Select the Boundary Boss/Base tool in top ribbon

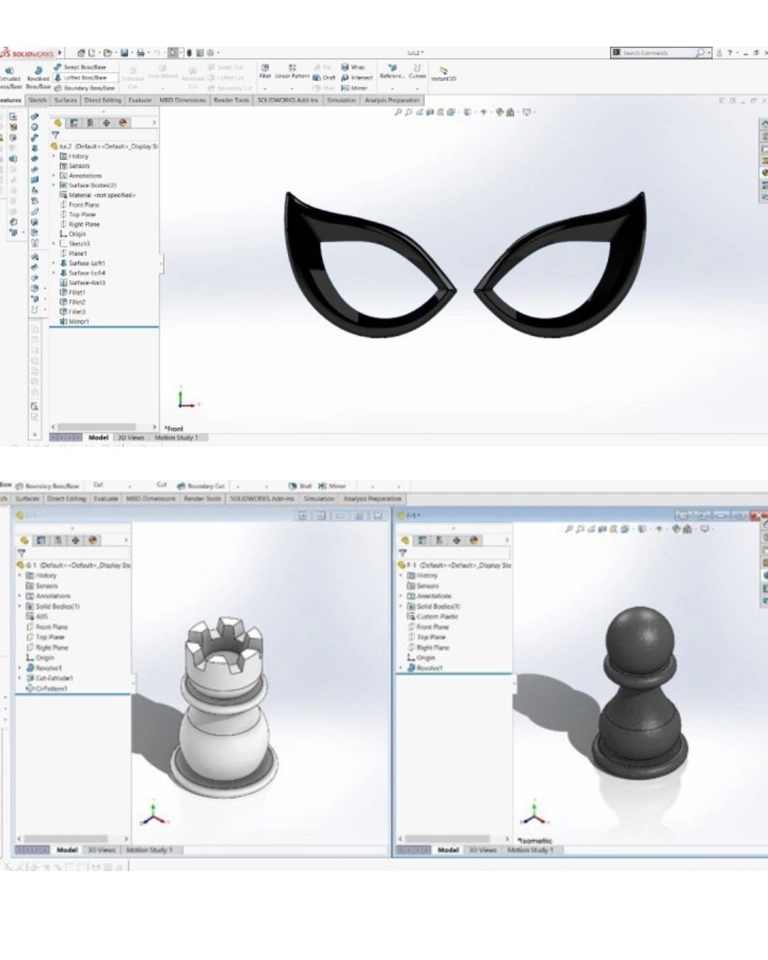85,88
